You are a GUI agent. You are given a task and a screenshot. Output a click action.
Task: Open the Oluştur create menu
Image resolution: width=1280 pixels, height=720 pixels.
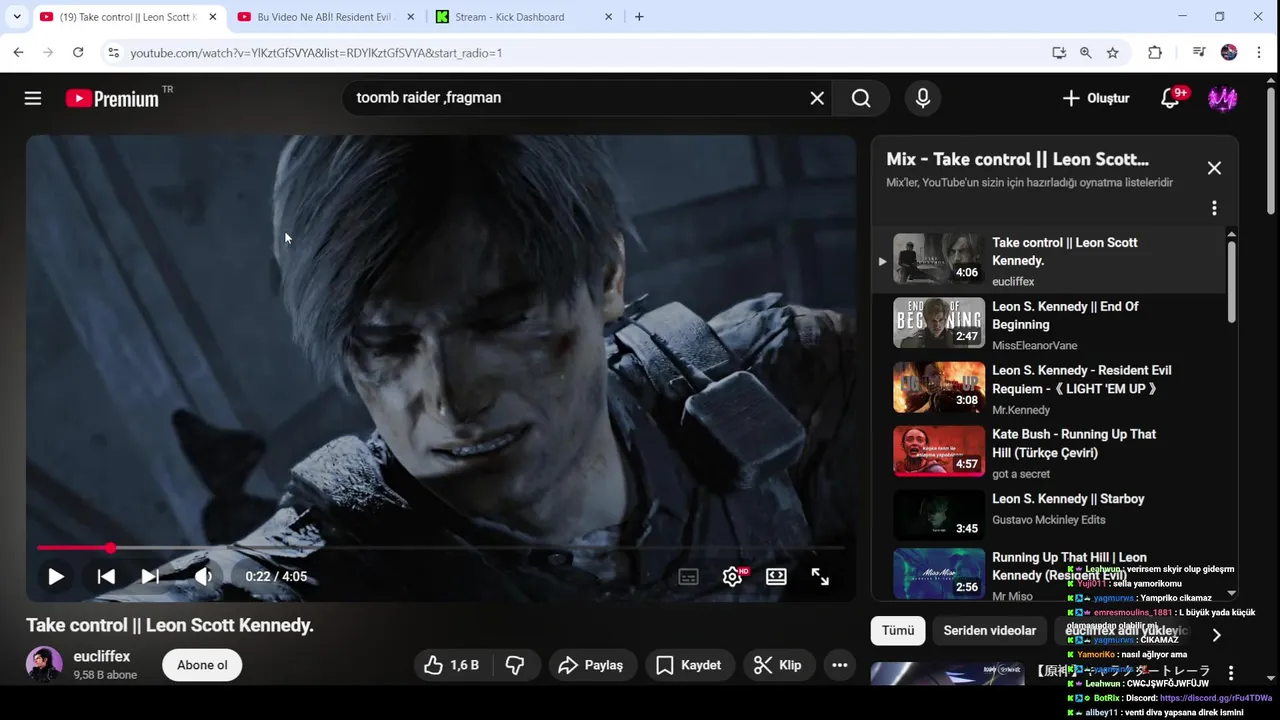pyautogui.click(x=1096, y=98)
